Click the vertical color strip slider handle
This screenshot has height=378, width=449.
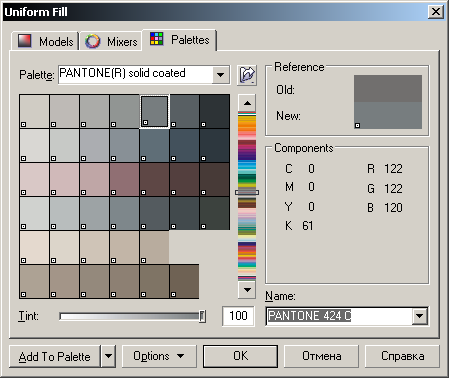coord(247,192)
